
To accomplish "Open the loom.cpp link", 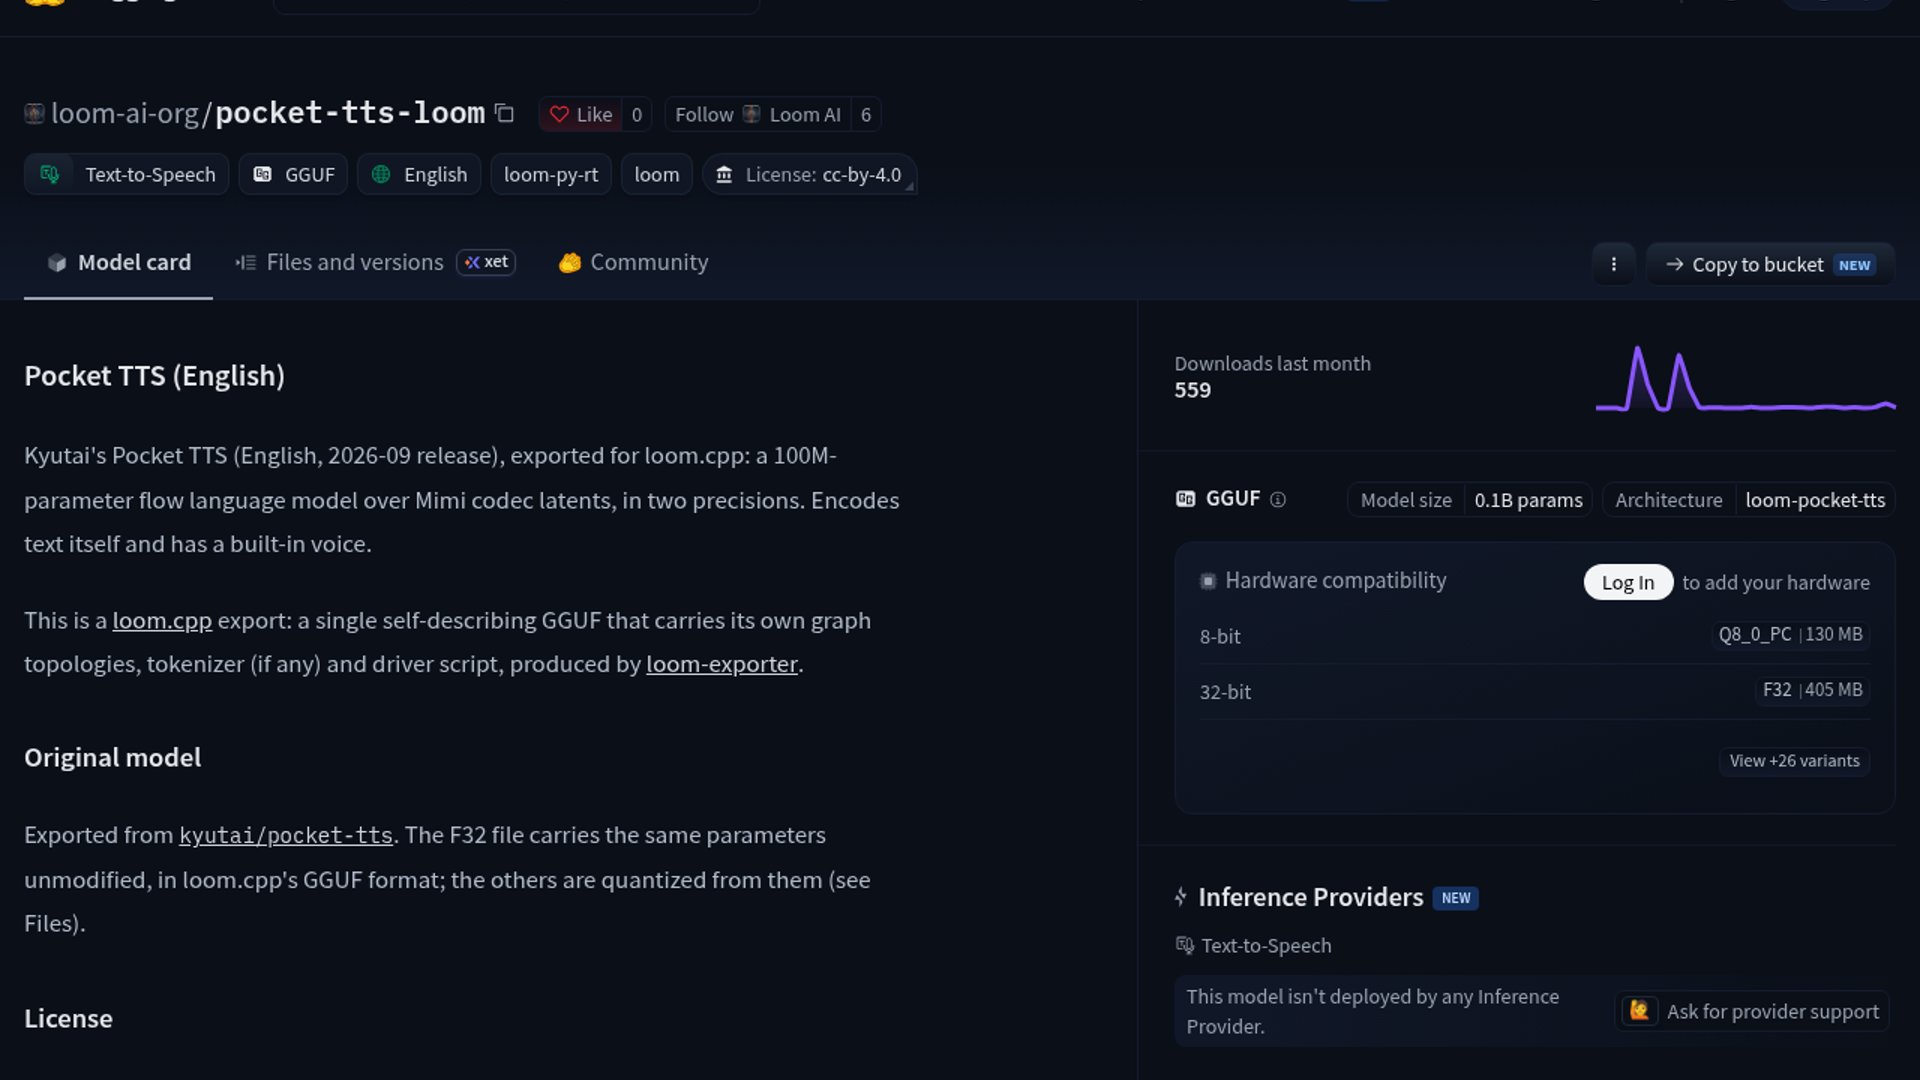I will tap(162, 620).
